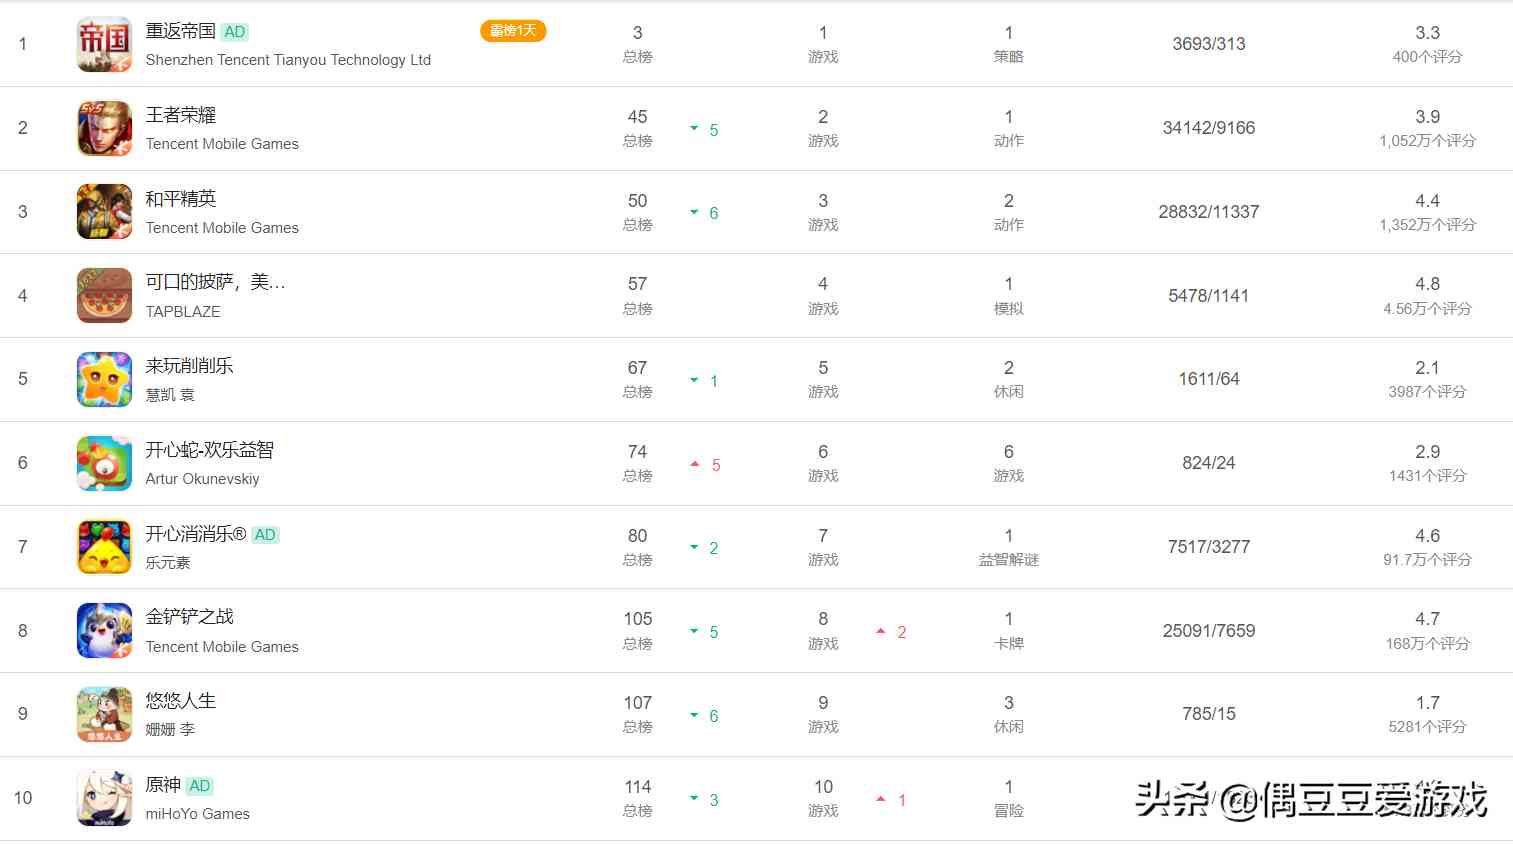Open the 1,052万个评分 rating count

pyautogui.click(x=1428, y=141)
